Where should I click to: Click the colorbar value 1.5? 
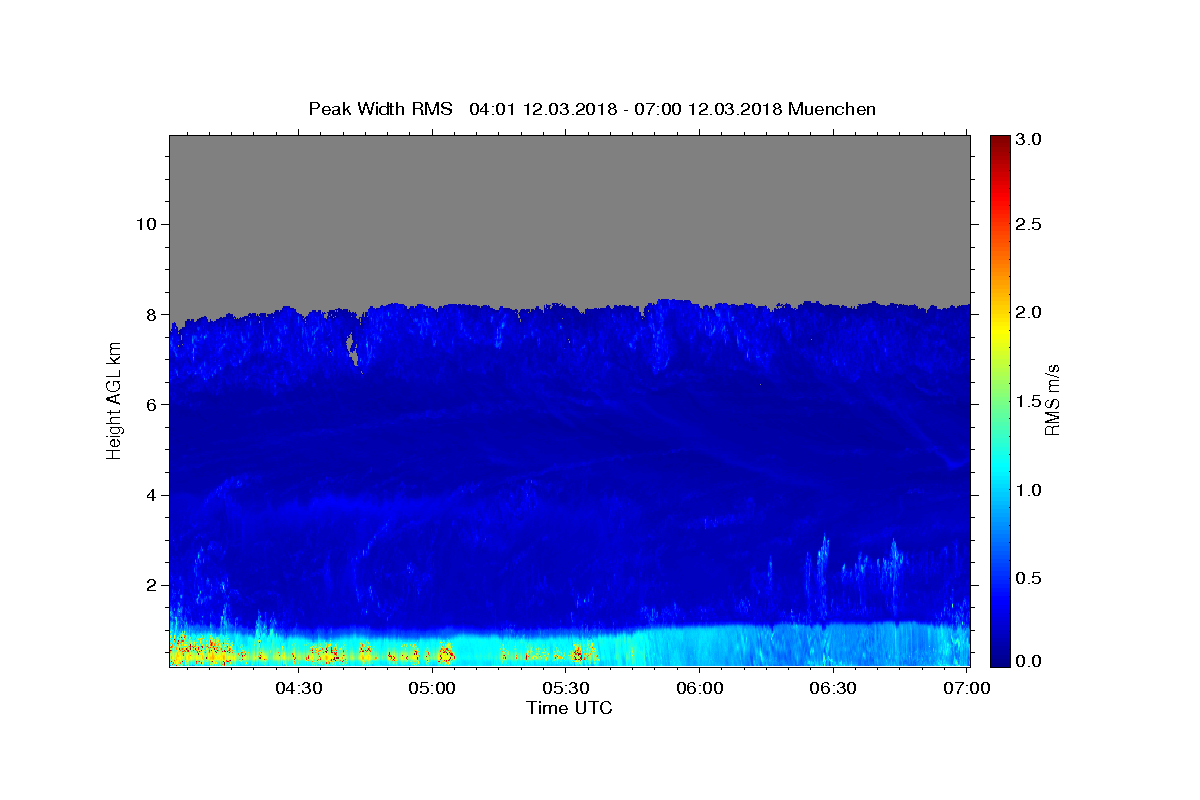click(x=1028, y=401)
